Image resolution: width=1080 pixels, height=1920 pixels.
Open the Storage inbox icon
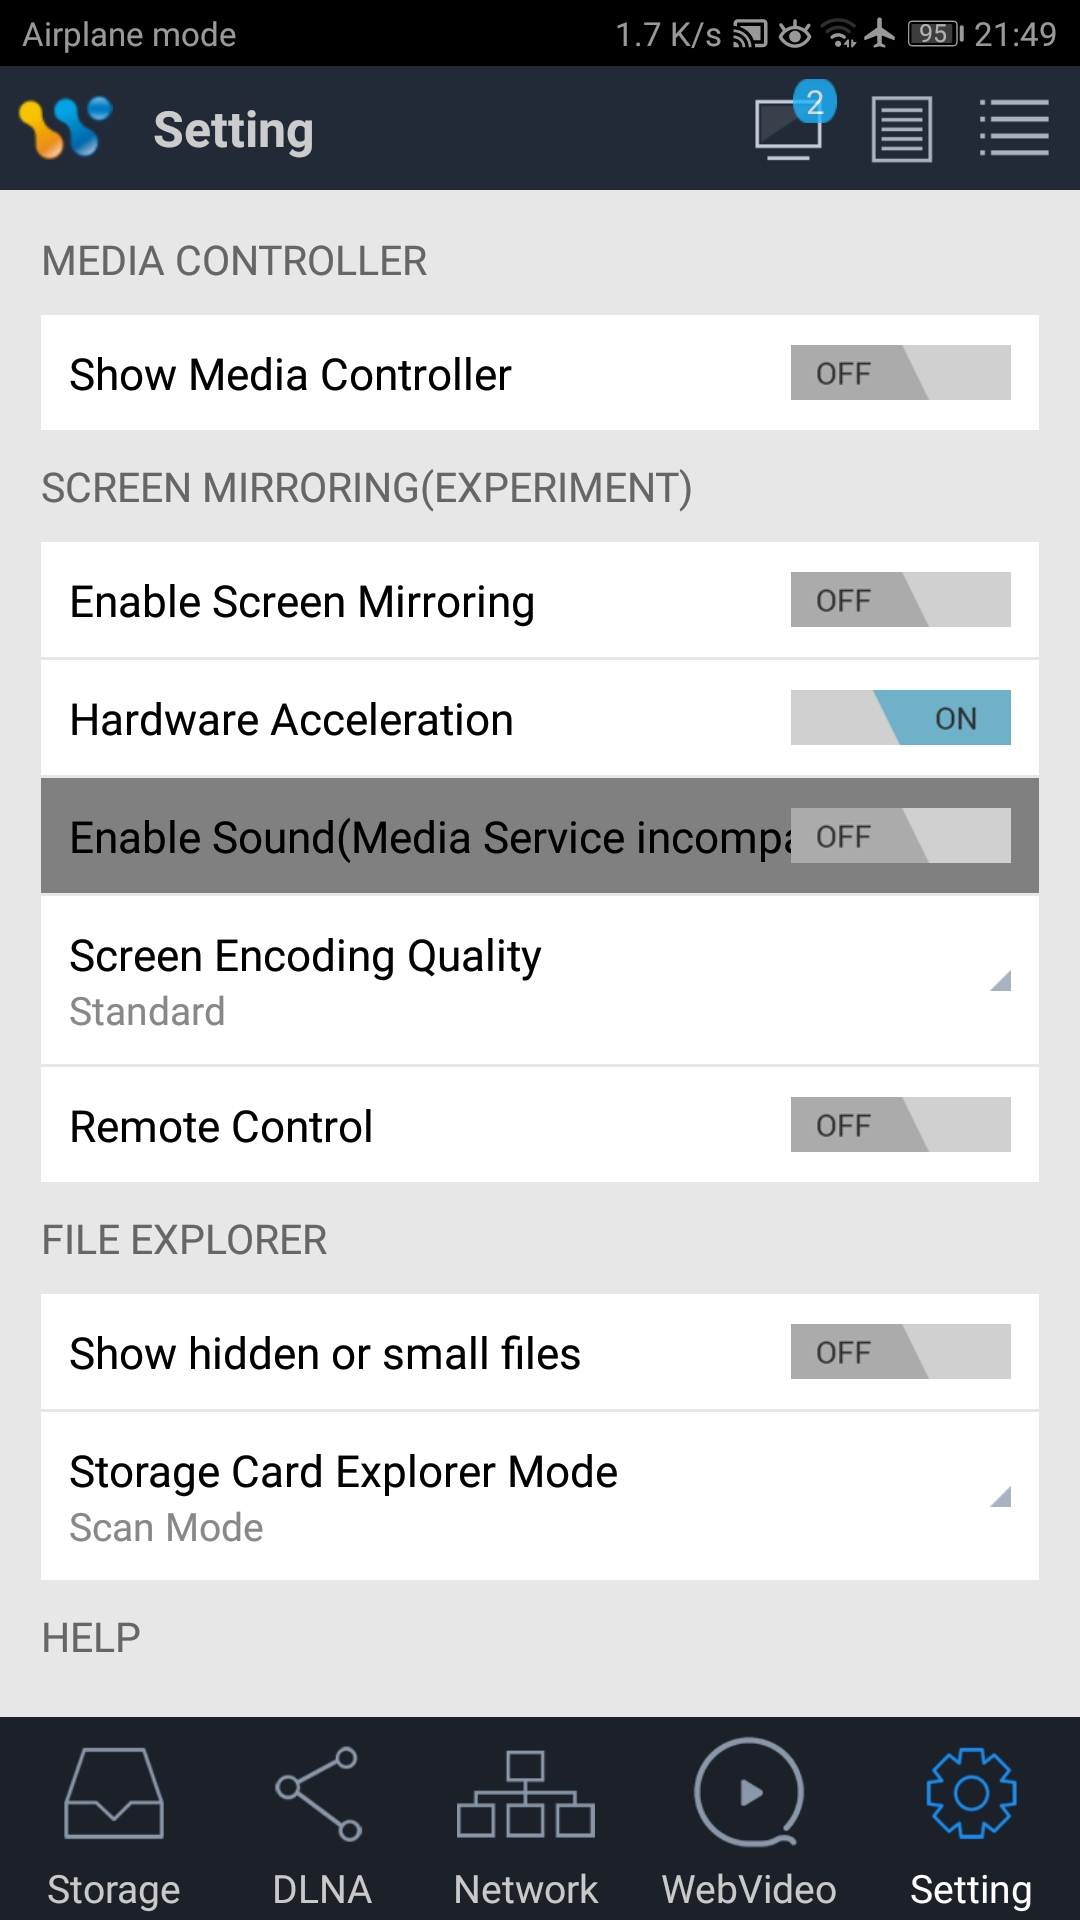pyautogui.click(x=114, y=1793)
